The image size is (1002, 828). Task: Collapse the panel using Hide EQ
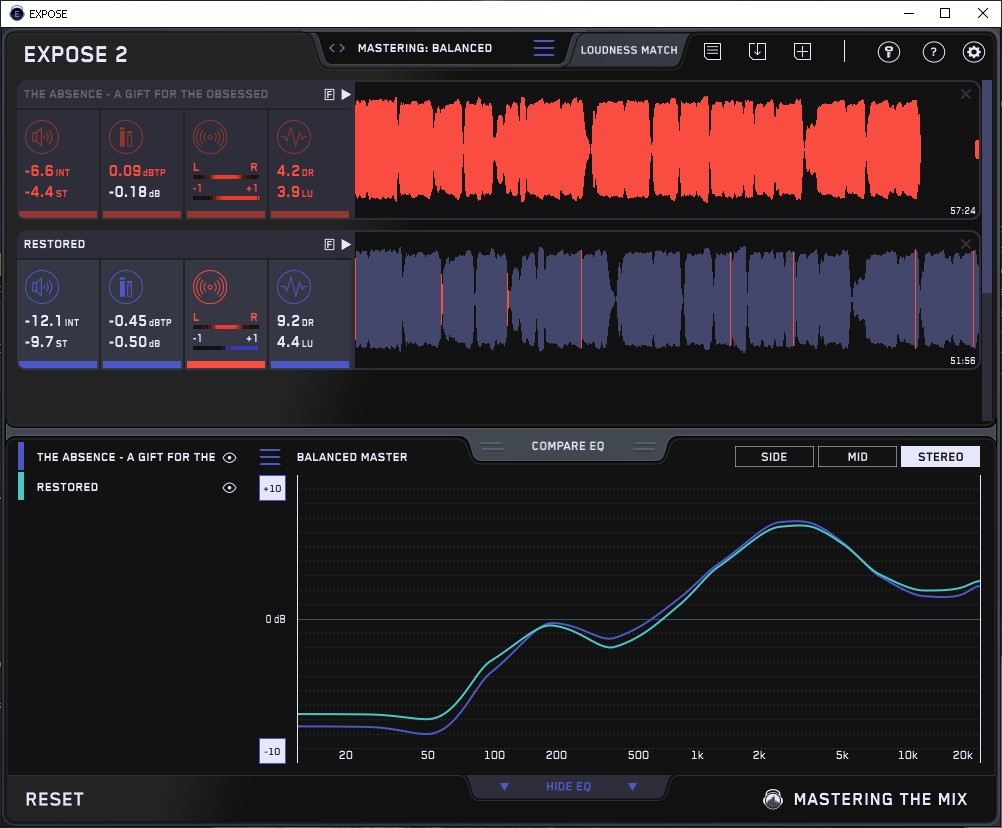pyautogui.click(x=568, y=786)
